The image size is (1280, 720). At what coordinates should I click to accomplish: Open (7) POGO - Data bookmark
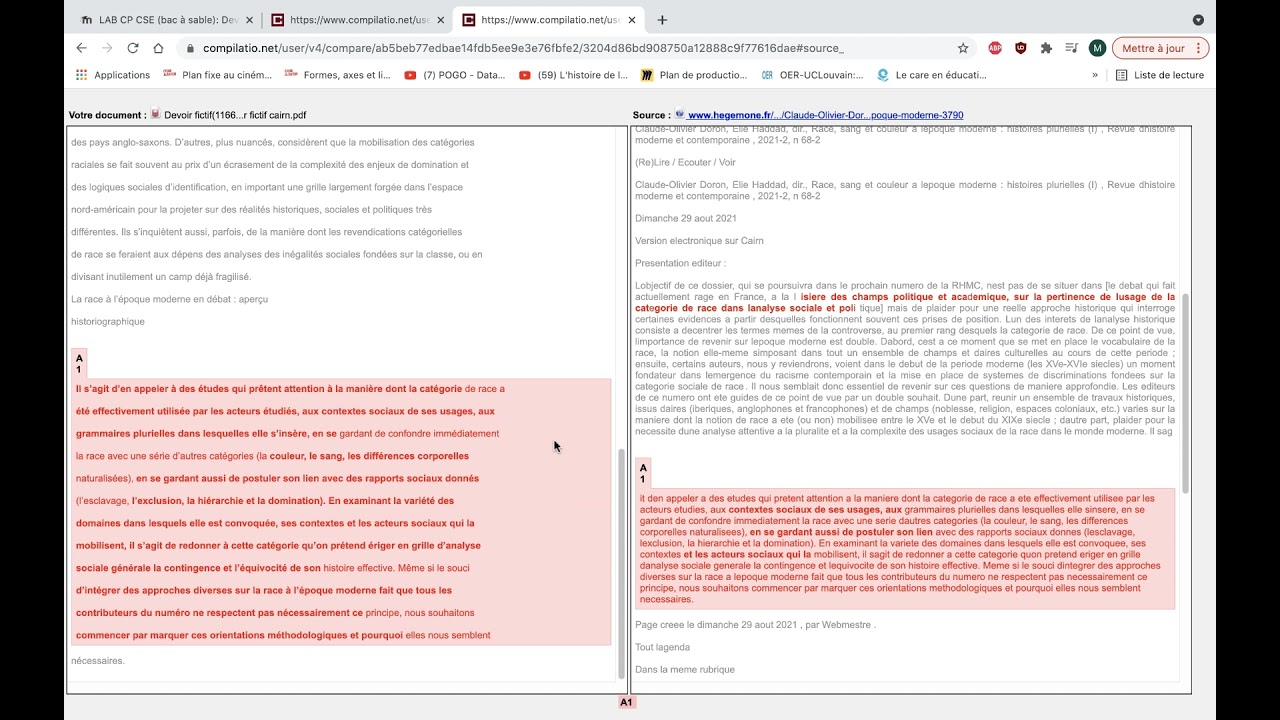(455, 75)
